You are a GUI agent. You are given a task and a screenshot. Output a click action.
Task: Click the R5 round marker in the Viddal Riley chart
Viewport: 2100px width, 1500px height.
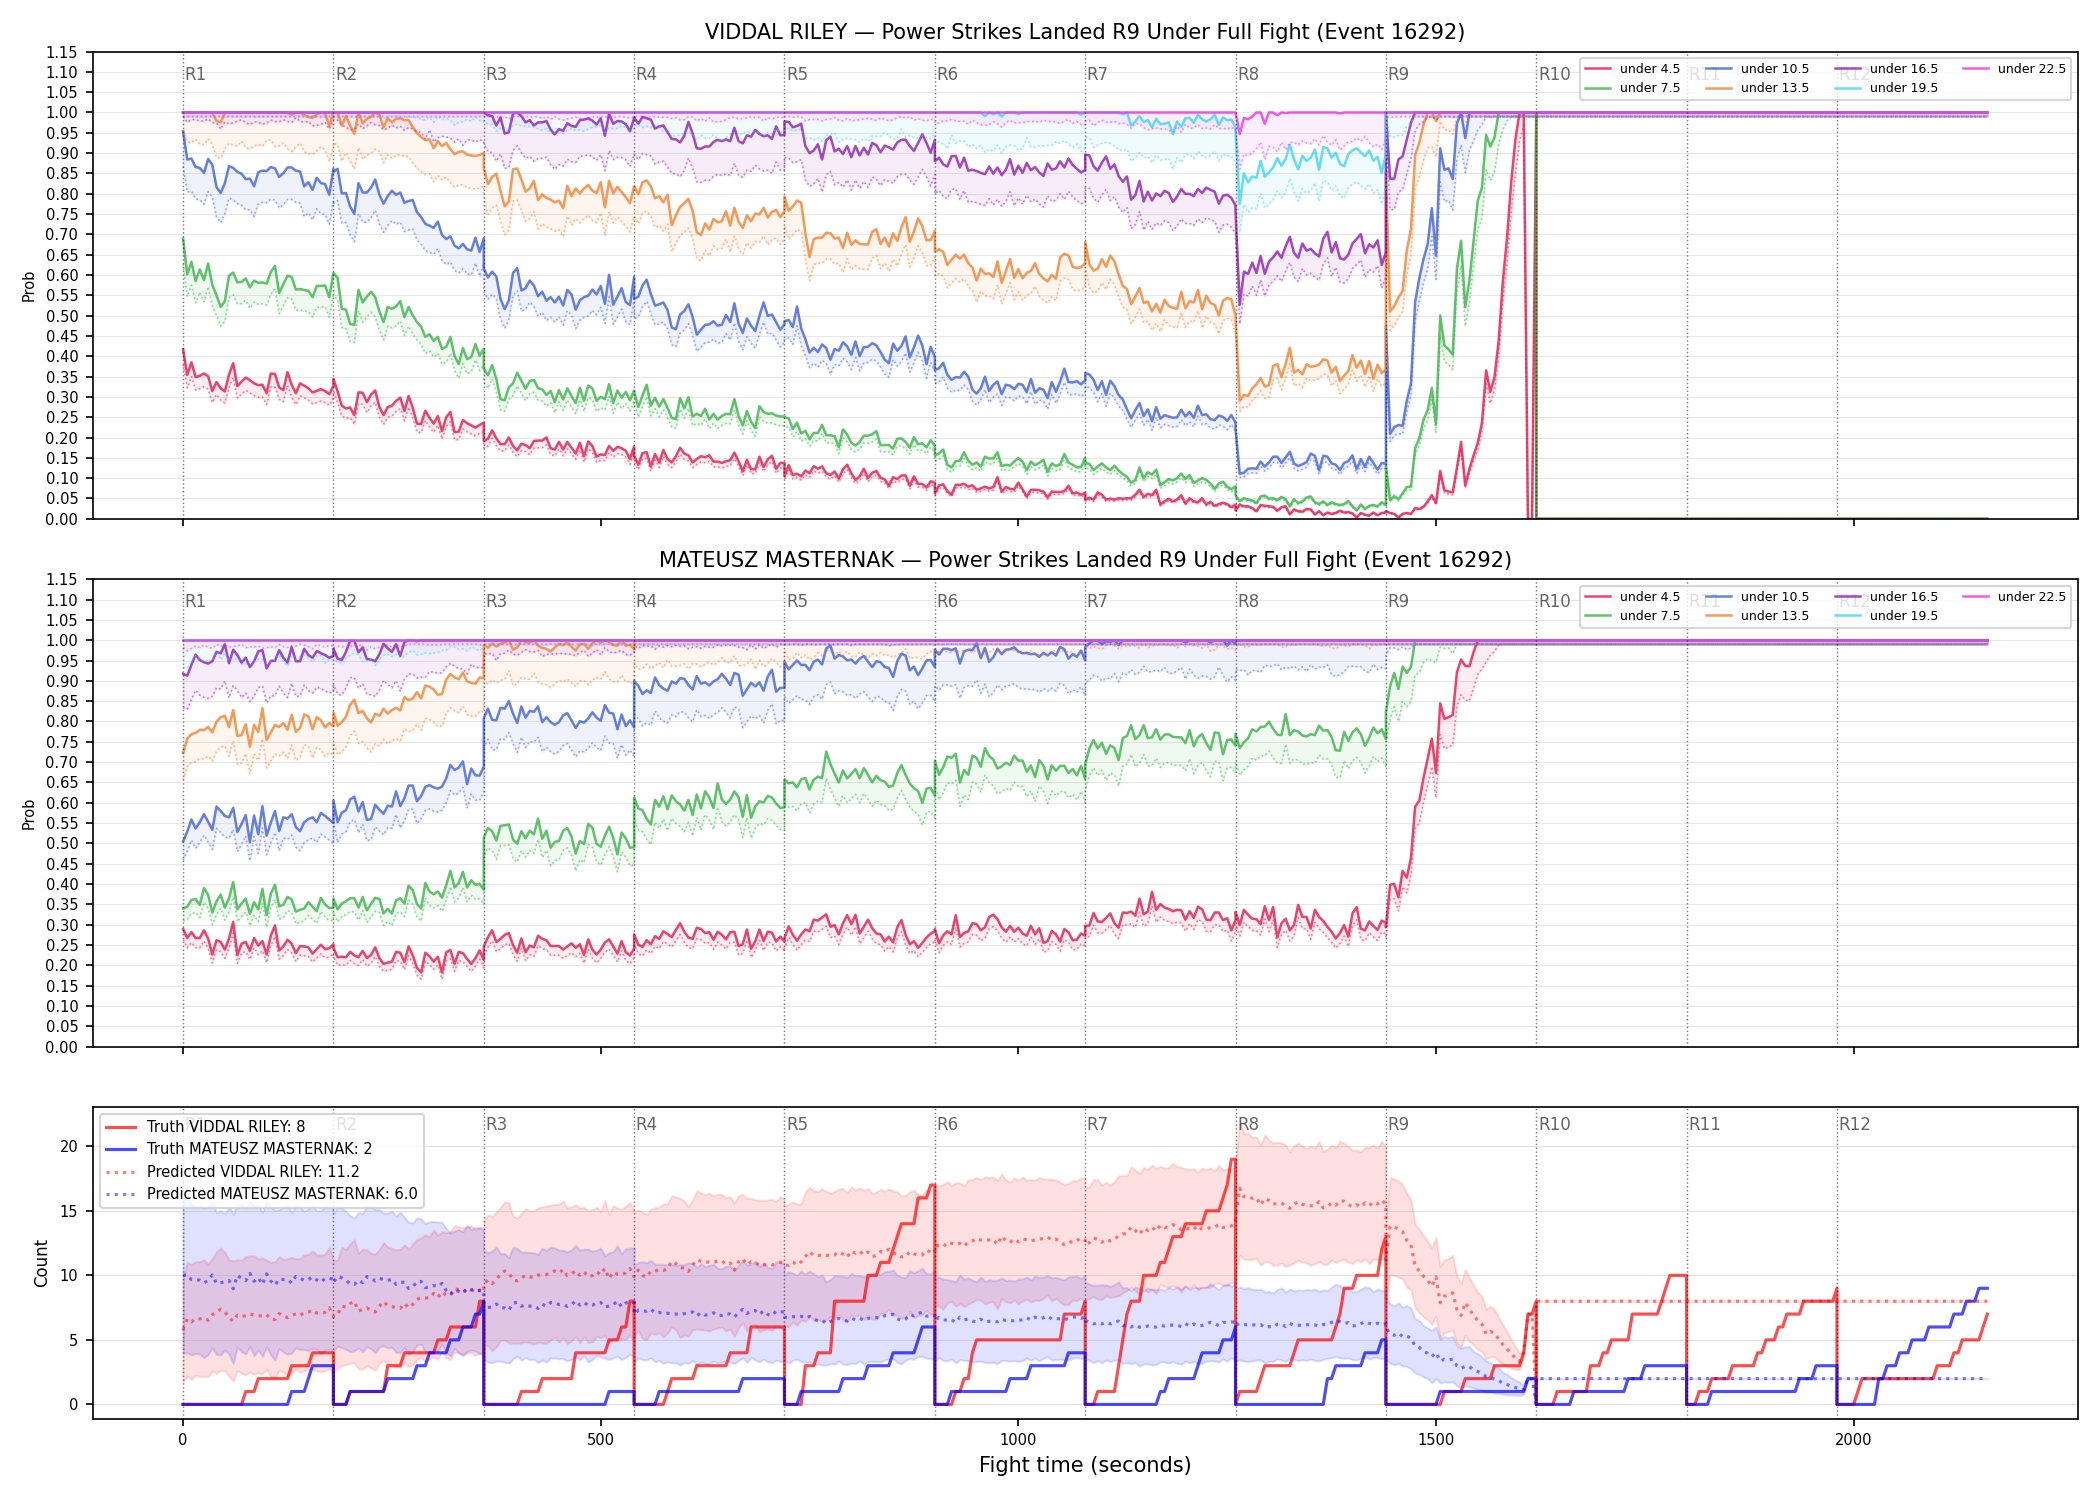[797, 74]
